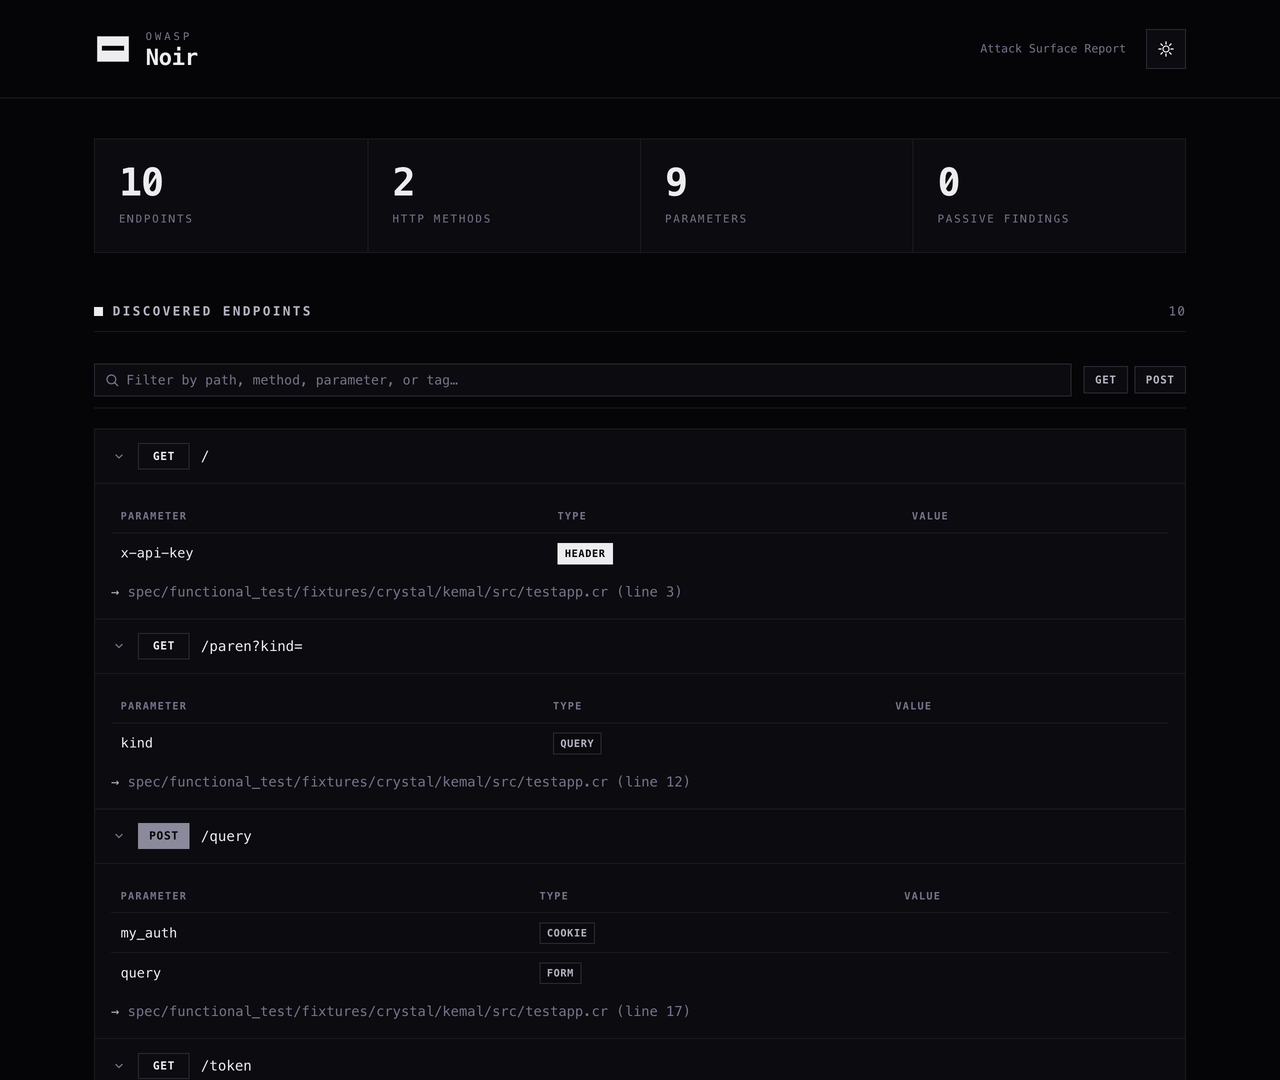The height and width of the screenshot is (1080, 1280).
Task: Click the /query endpoint path
Action: click(x=226, y=836)
